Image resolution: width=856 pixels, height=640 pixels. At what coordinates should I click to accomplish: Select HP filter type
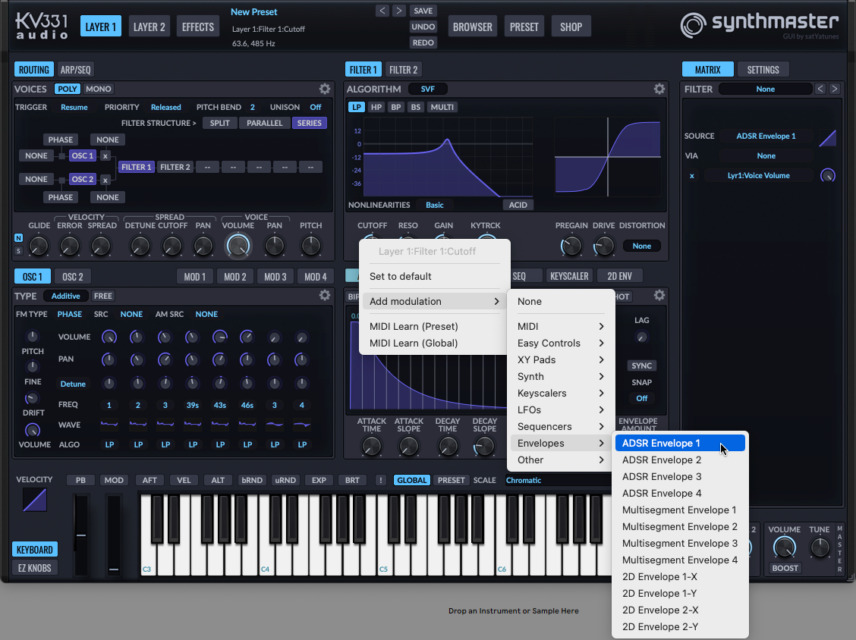(x=376, y=107)
